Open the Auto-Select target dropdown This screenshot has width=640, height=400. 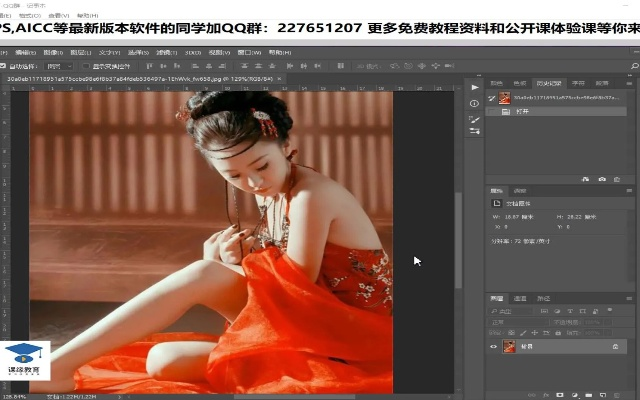(x=60, y=65)
